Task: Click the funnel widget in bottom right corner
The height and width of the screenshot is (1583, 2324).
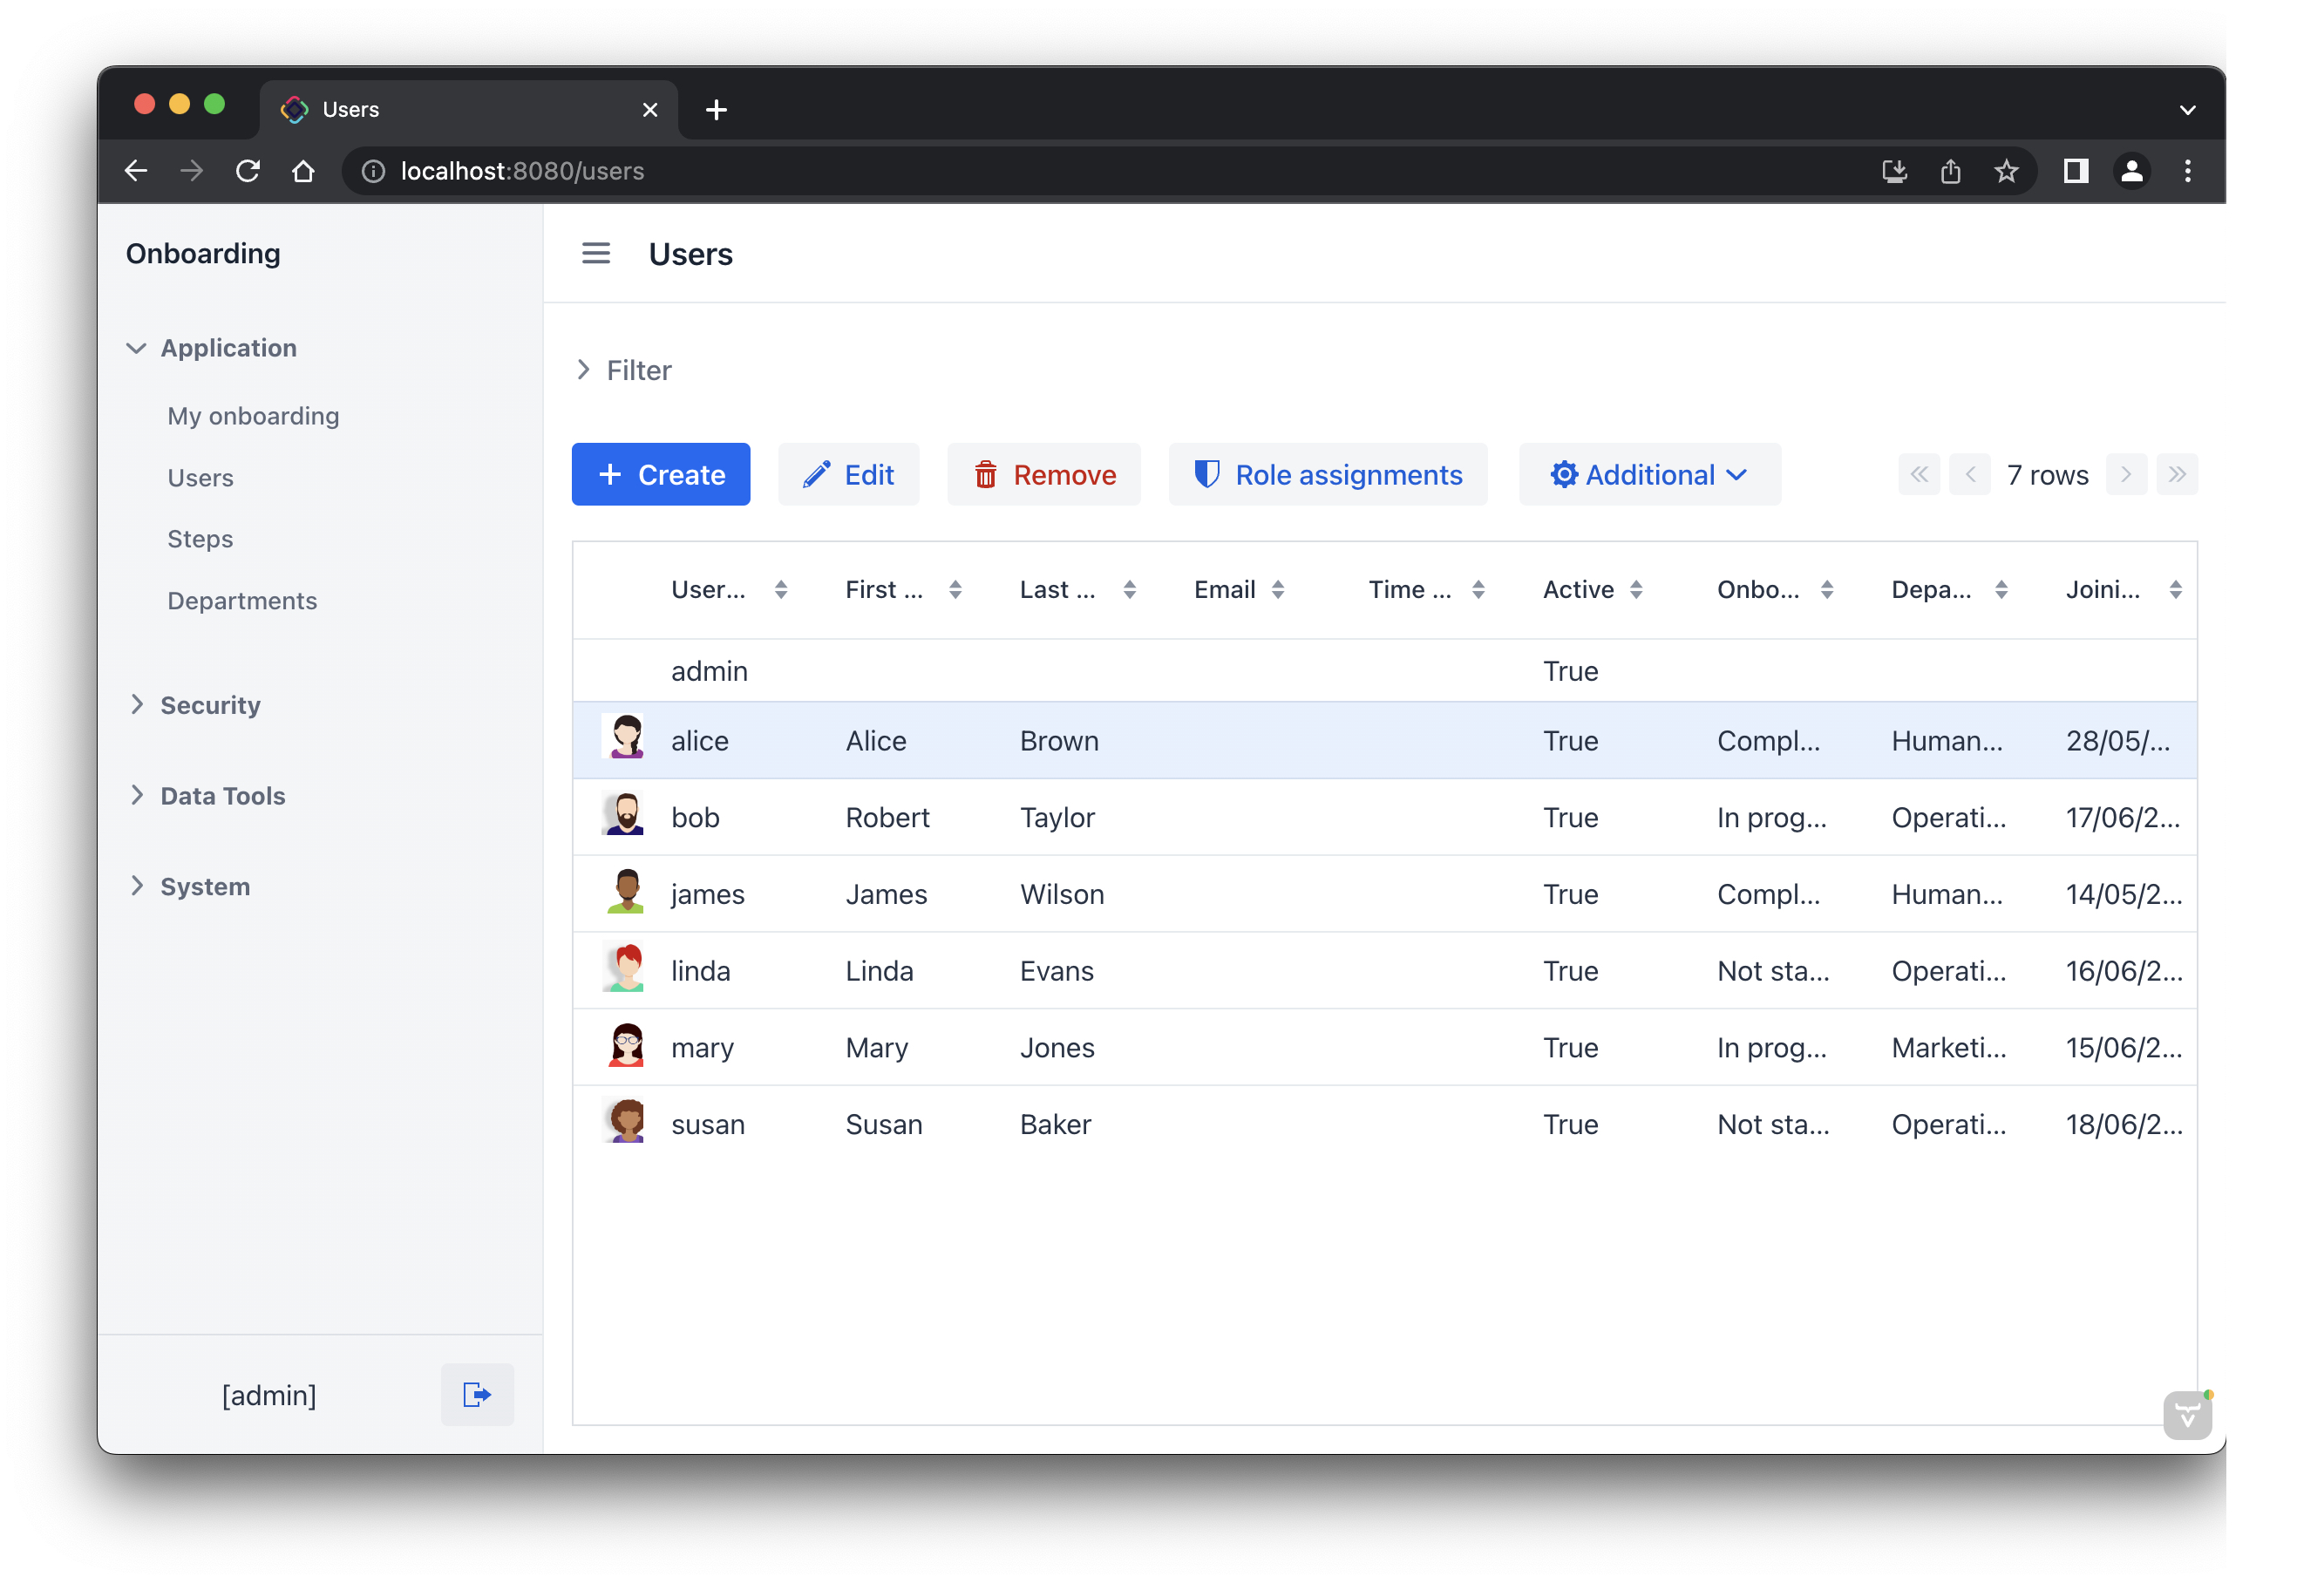Action: [2187, 1414]
